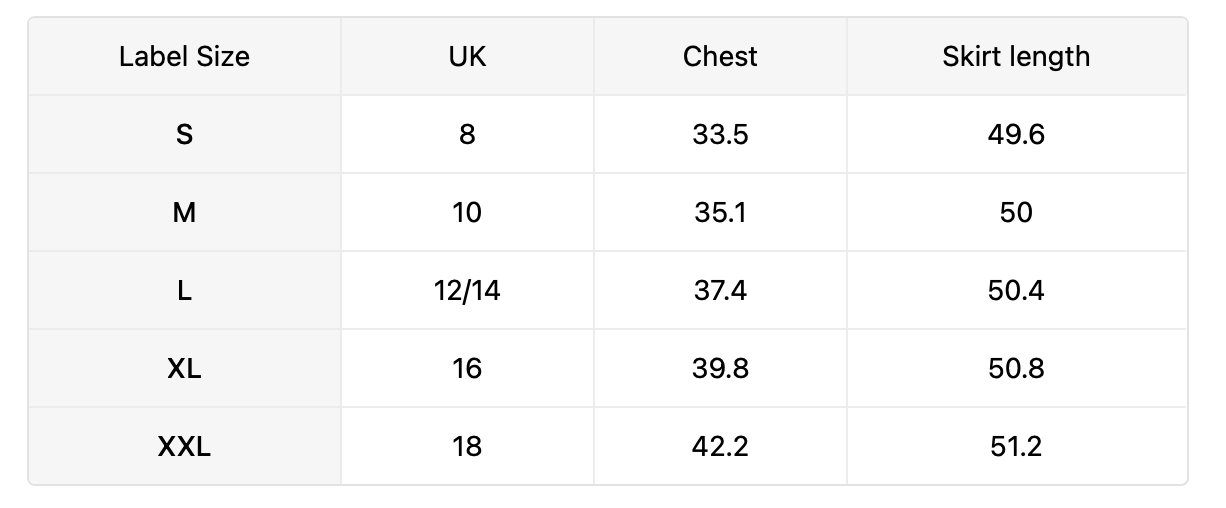Click the M label size cell
Viewport: 1226px width, 508px height.
coord(184,212)
